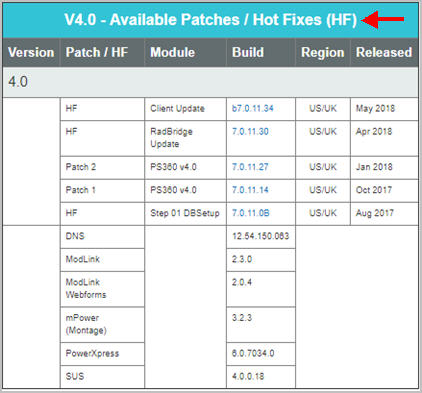The width and height of the screenshot is (422, 393).
Task: Open build link 7.0.11.30
Action: point(250,132)
